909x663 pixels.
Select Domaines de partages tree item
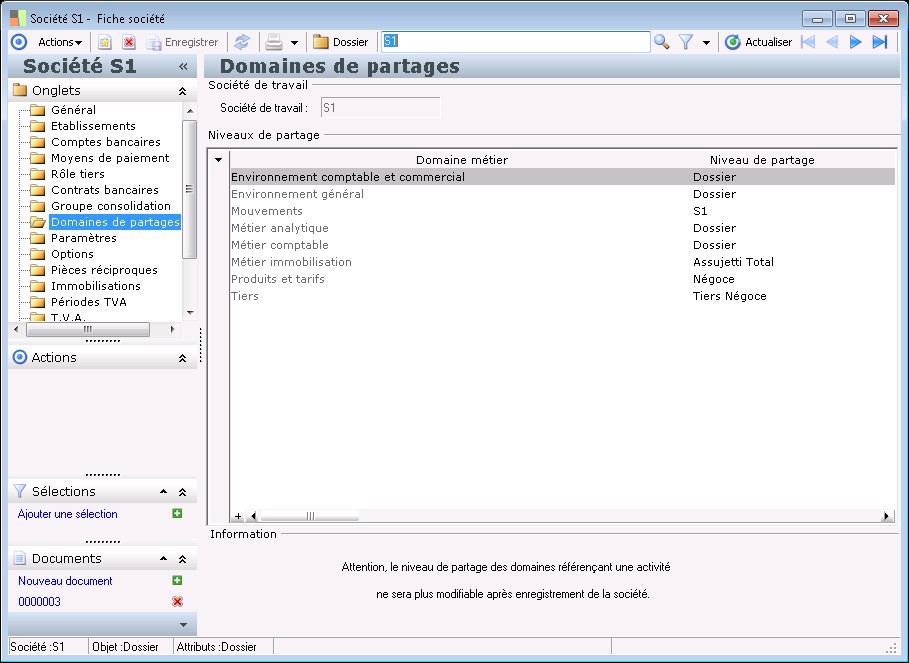(115, 222)
